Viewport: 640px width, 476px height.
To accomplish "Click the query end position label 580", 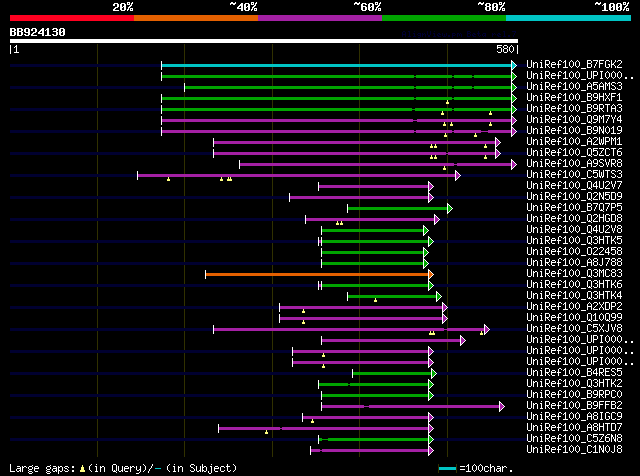I will 505,49.
